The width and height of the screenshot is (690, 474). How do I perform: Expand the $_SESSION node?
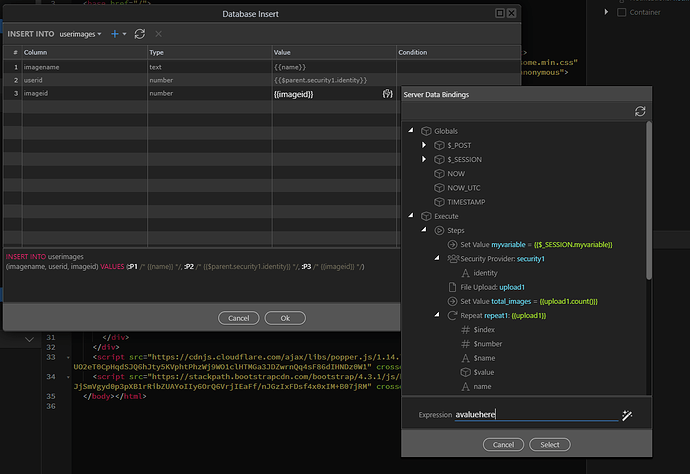tap(424, 159)
